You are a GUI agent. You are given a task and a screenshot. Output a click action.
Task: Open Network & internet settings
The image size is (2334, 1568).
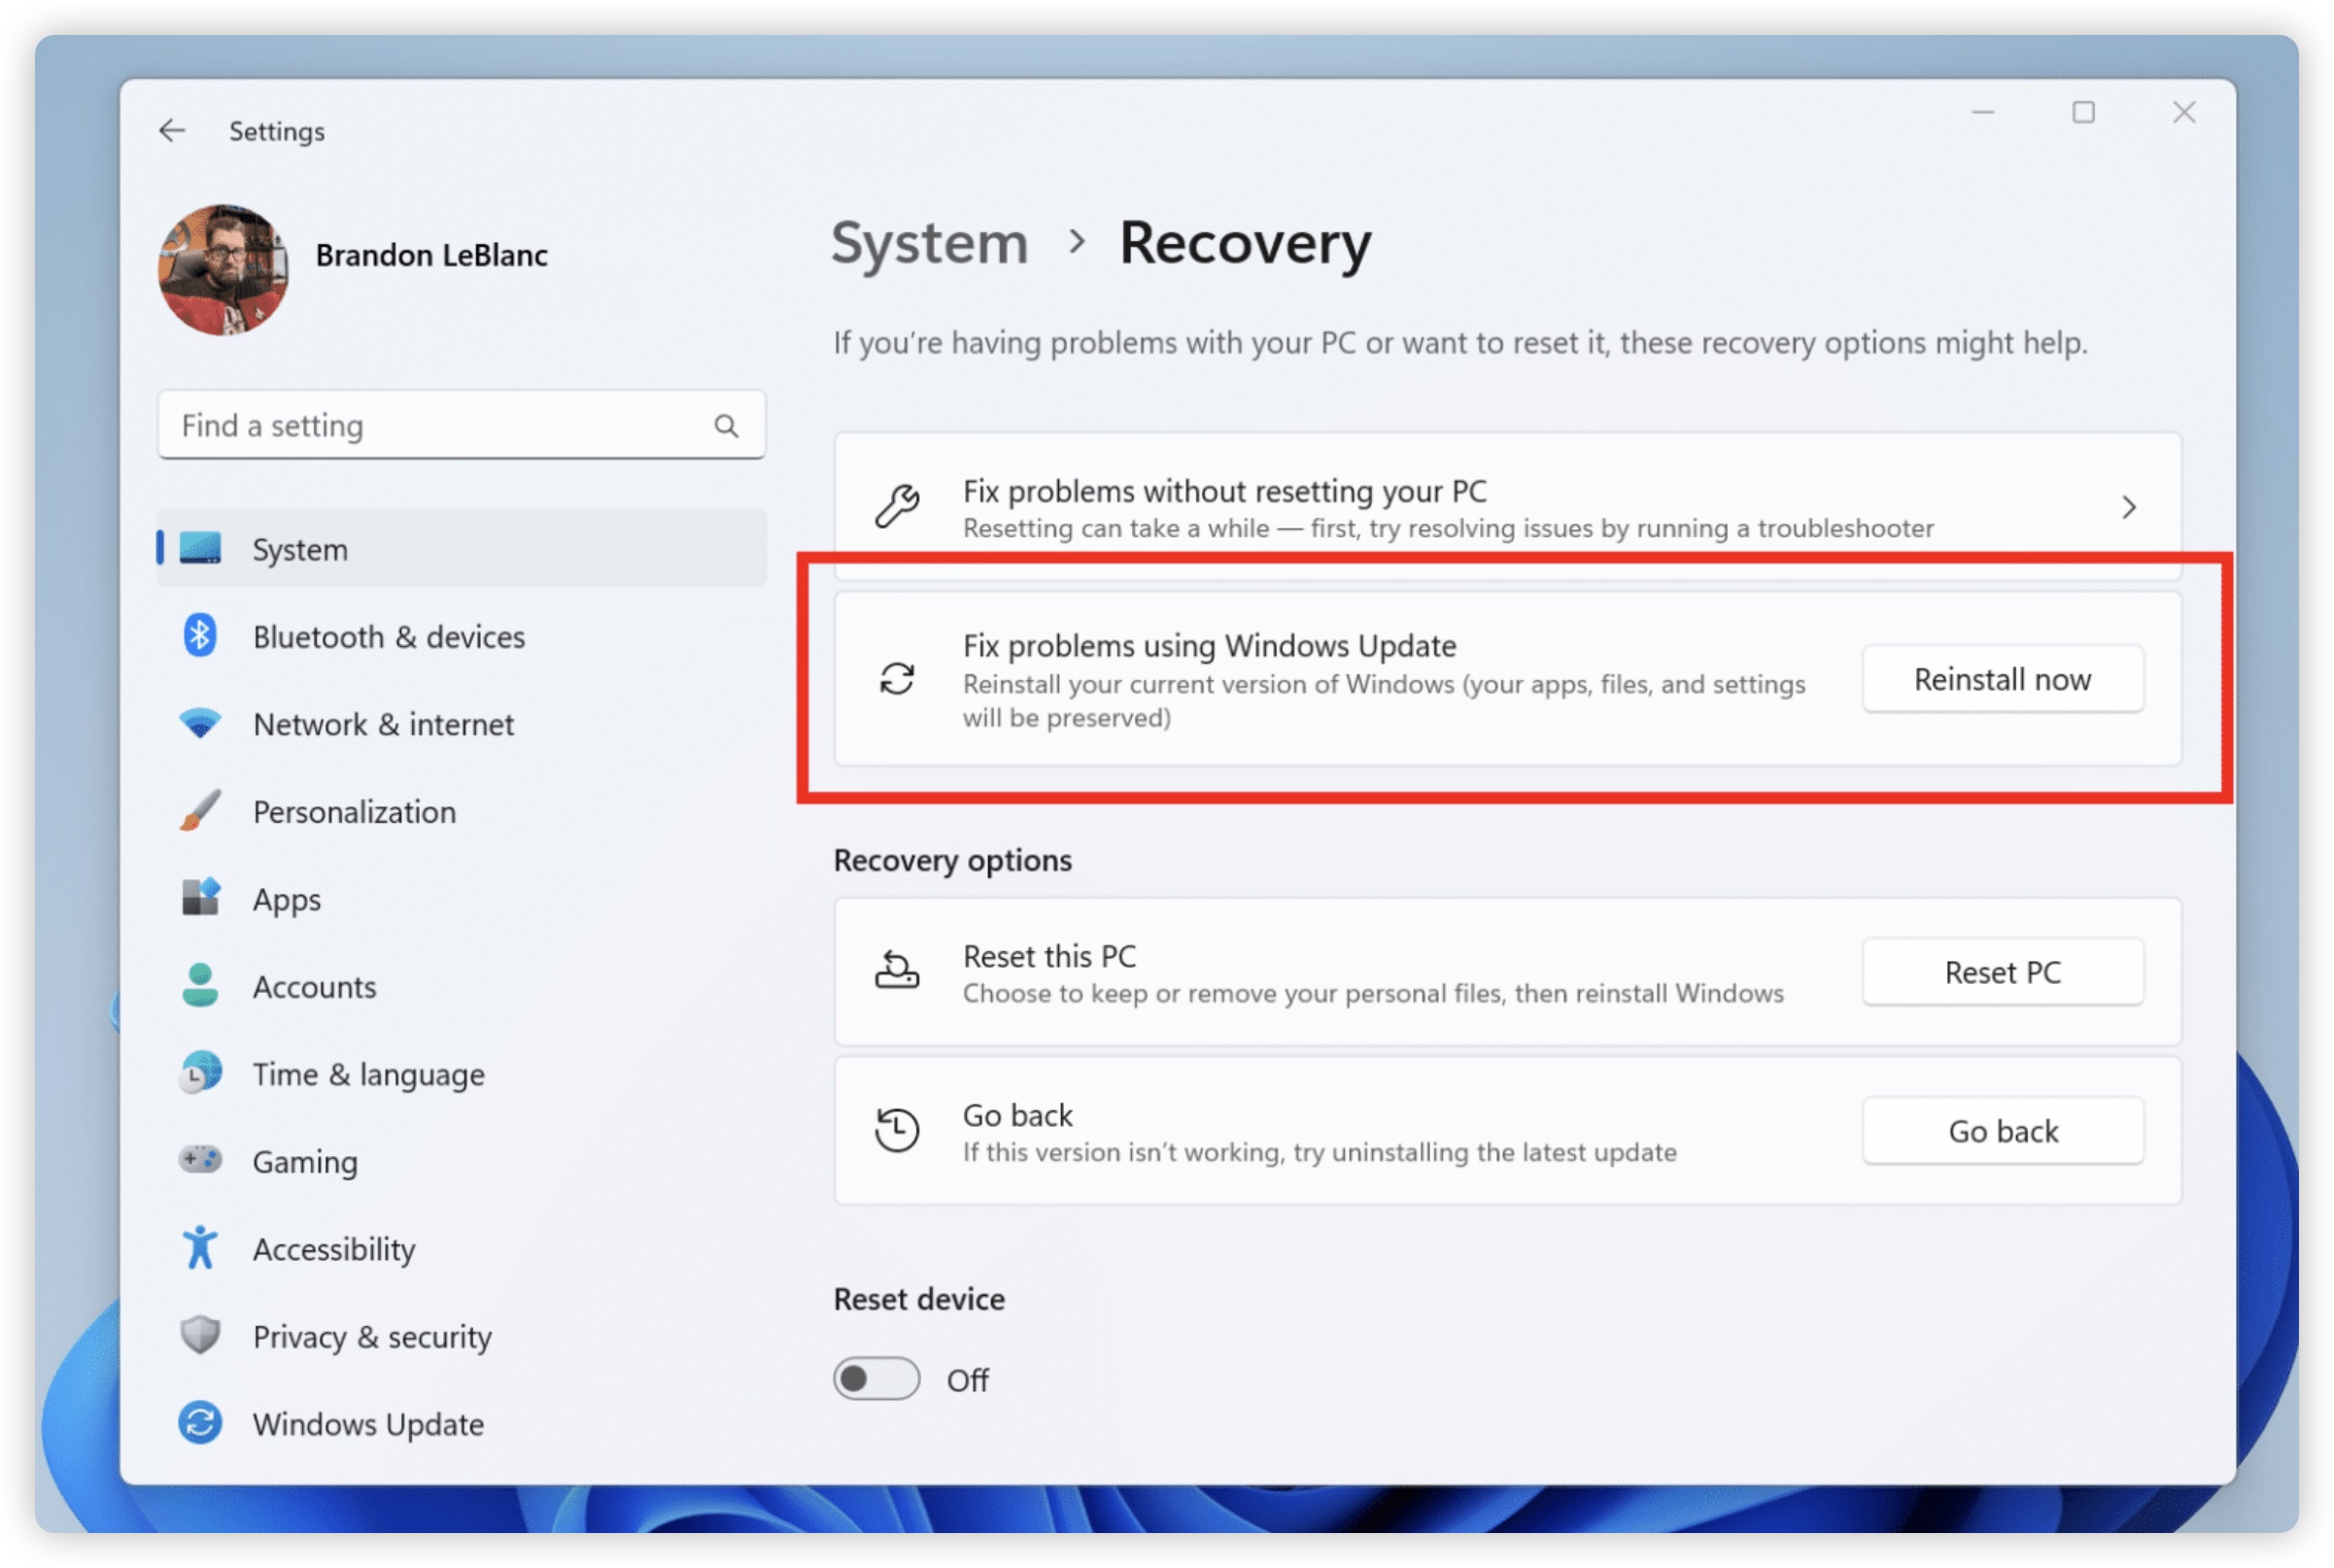384,724
